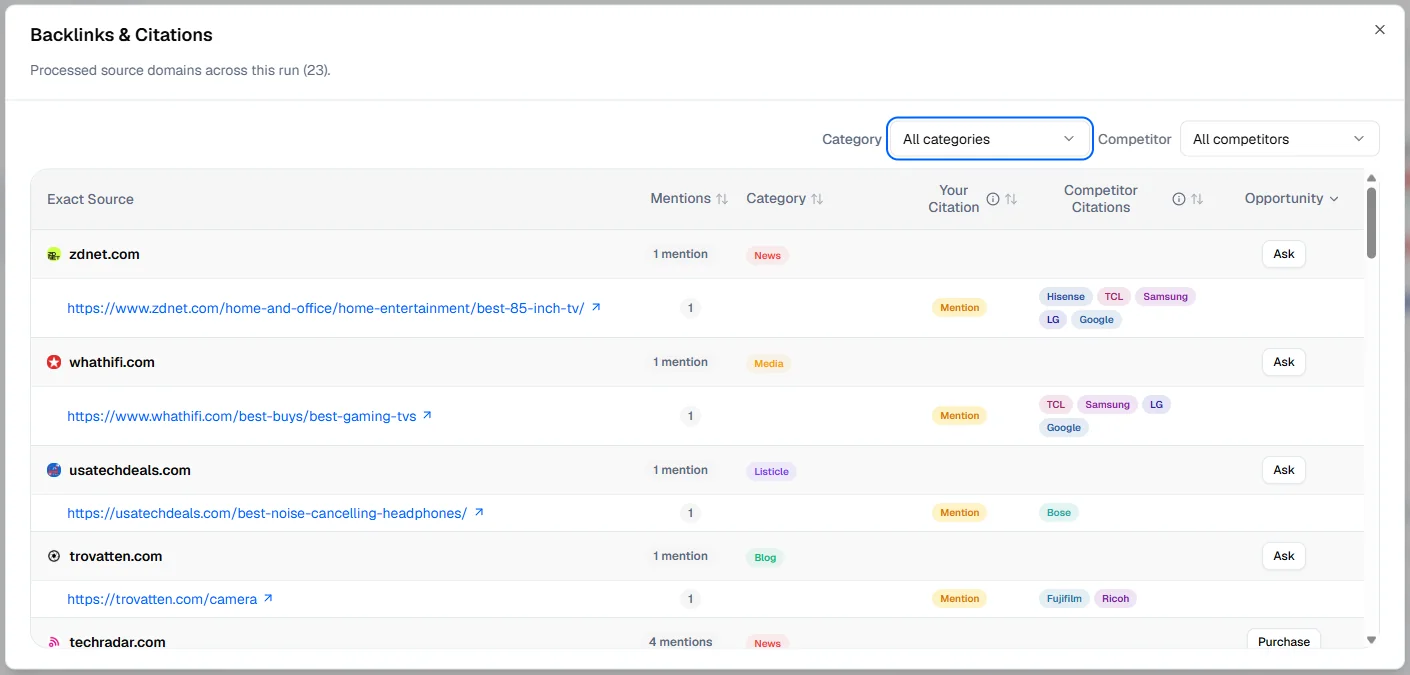1410x675 pixels.
Task: Sort by Your Citation column arrows
Action: (x=1011, y=199)
